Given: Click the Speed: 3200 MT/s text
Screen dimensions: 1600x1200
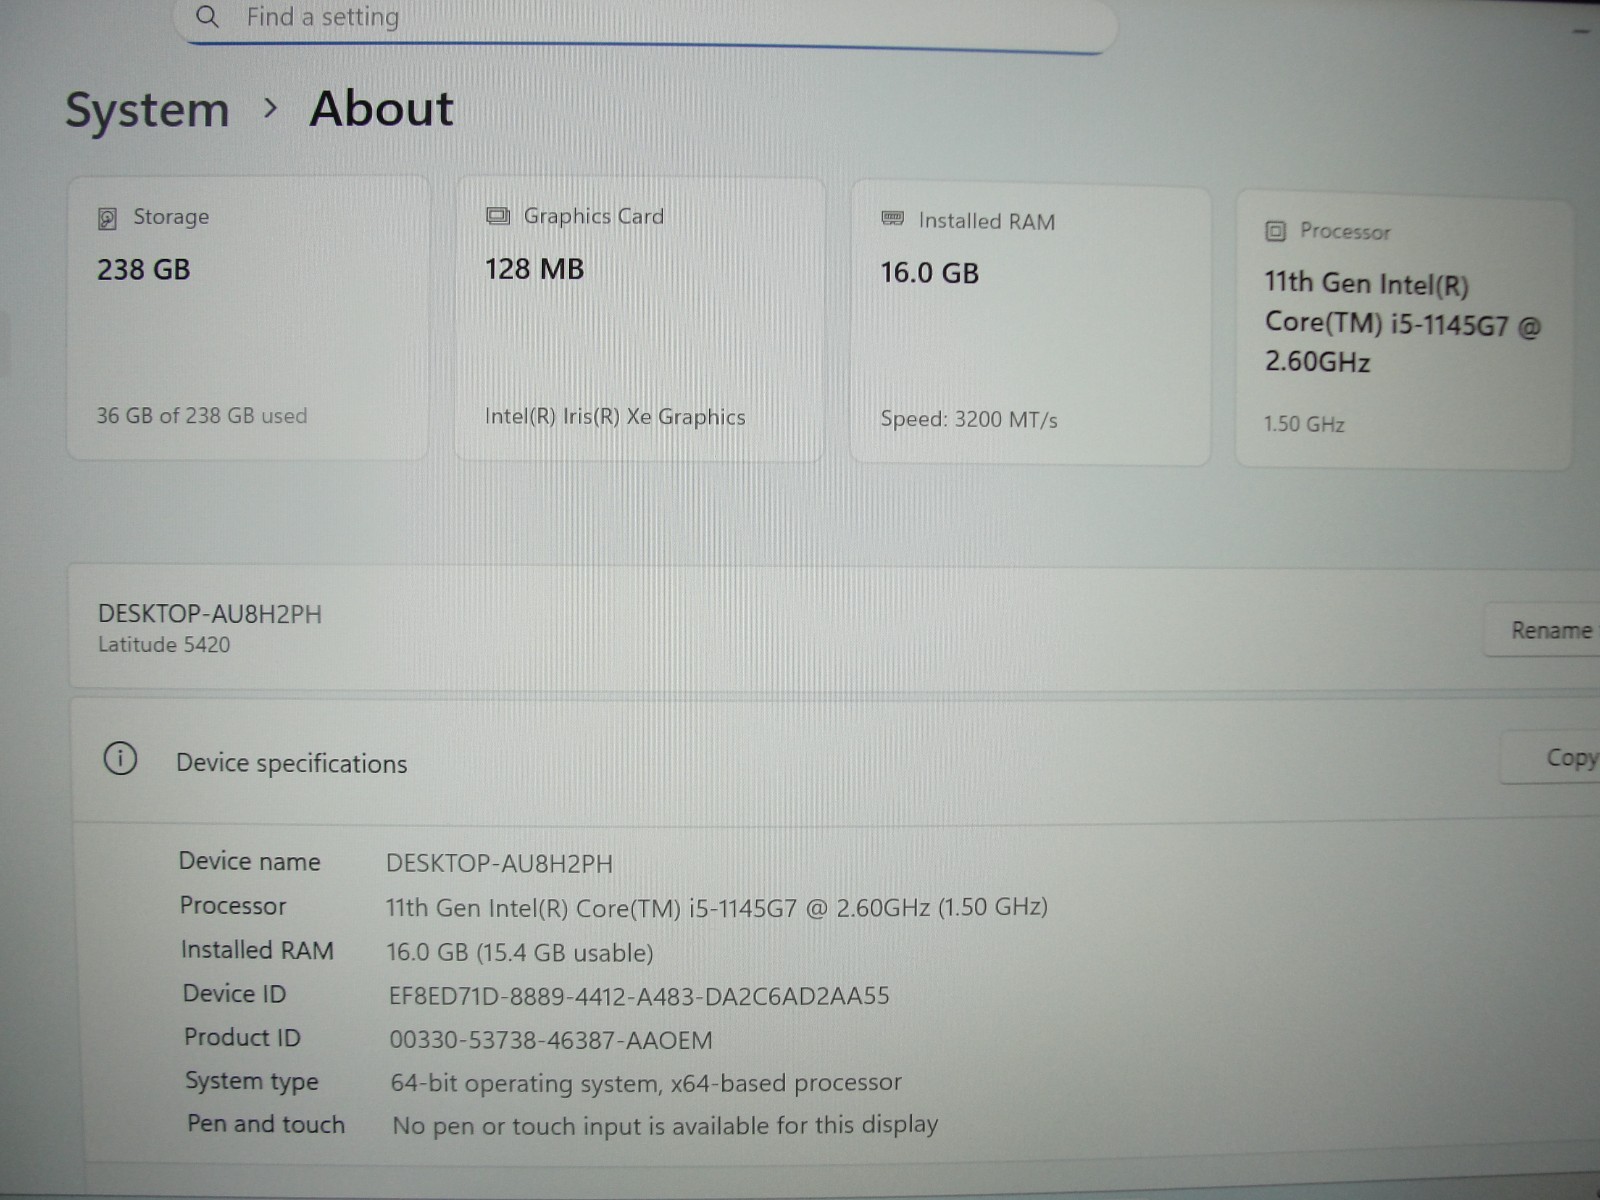Looking at the screenshot, I should click(969, 420).
